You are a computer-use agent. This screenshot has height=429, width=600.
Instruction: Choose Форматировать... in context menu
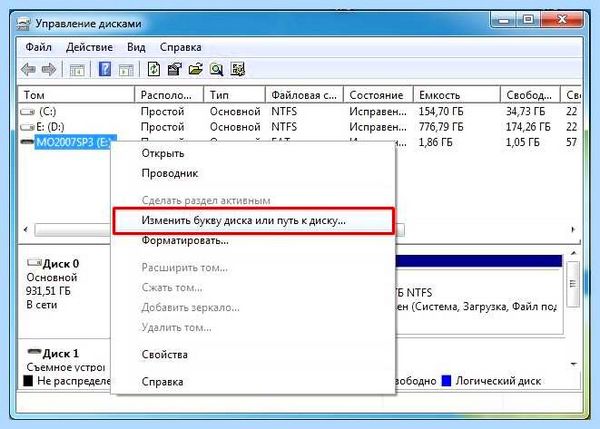tap(253, 240)
